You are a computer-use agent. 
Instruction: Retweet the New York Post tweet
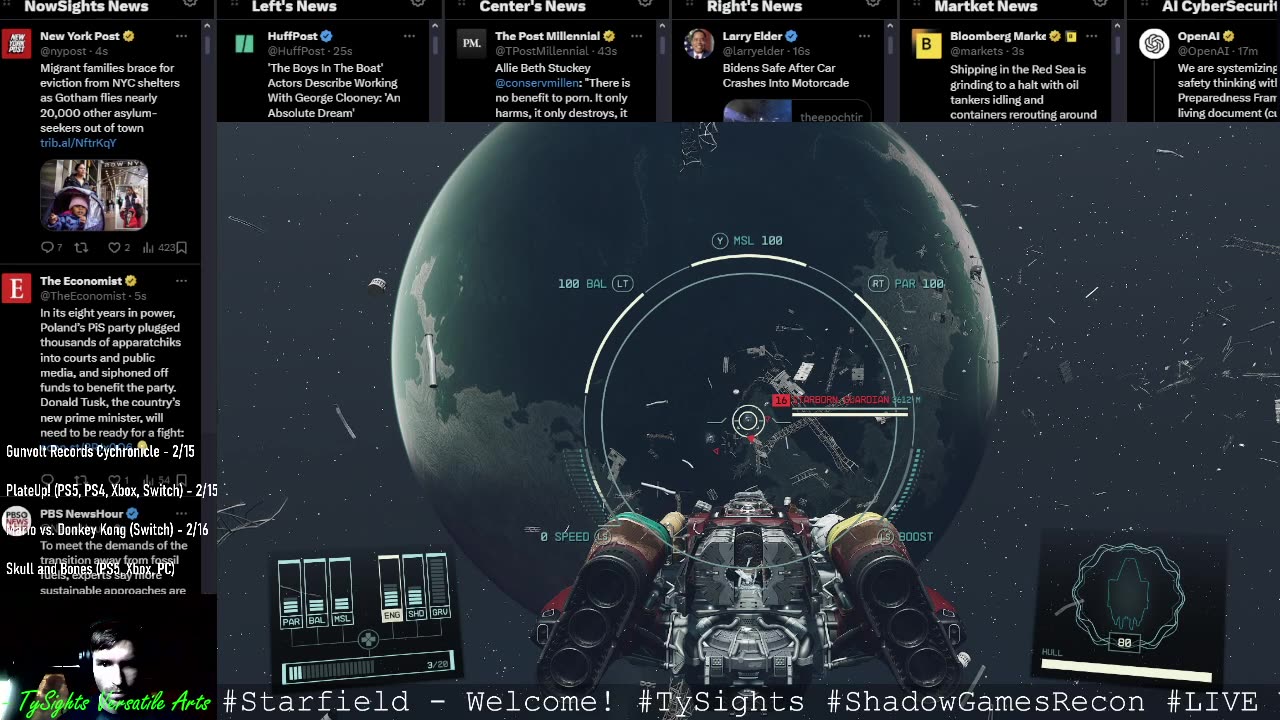tap(82, 247)
